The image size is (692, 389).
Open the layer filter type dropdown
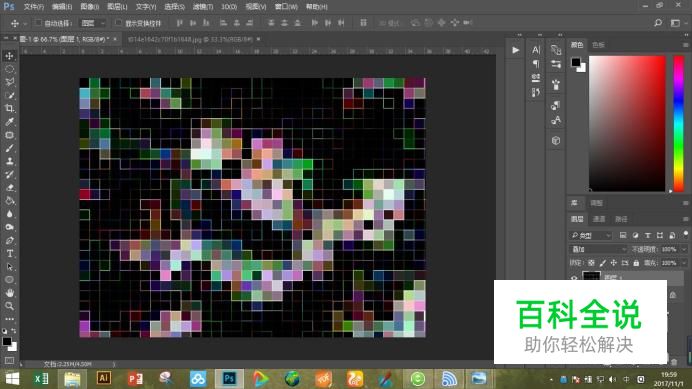[591, 235]
